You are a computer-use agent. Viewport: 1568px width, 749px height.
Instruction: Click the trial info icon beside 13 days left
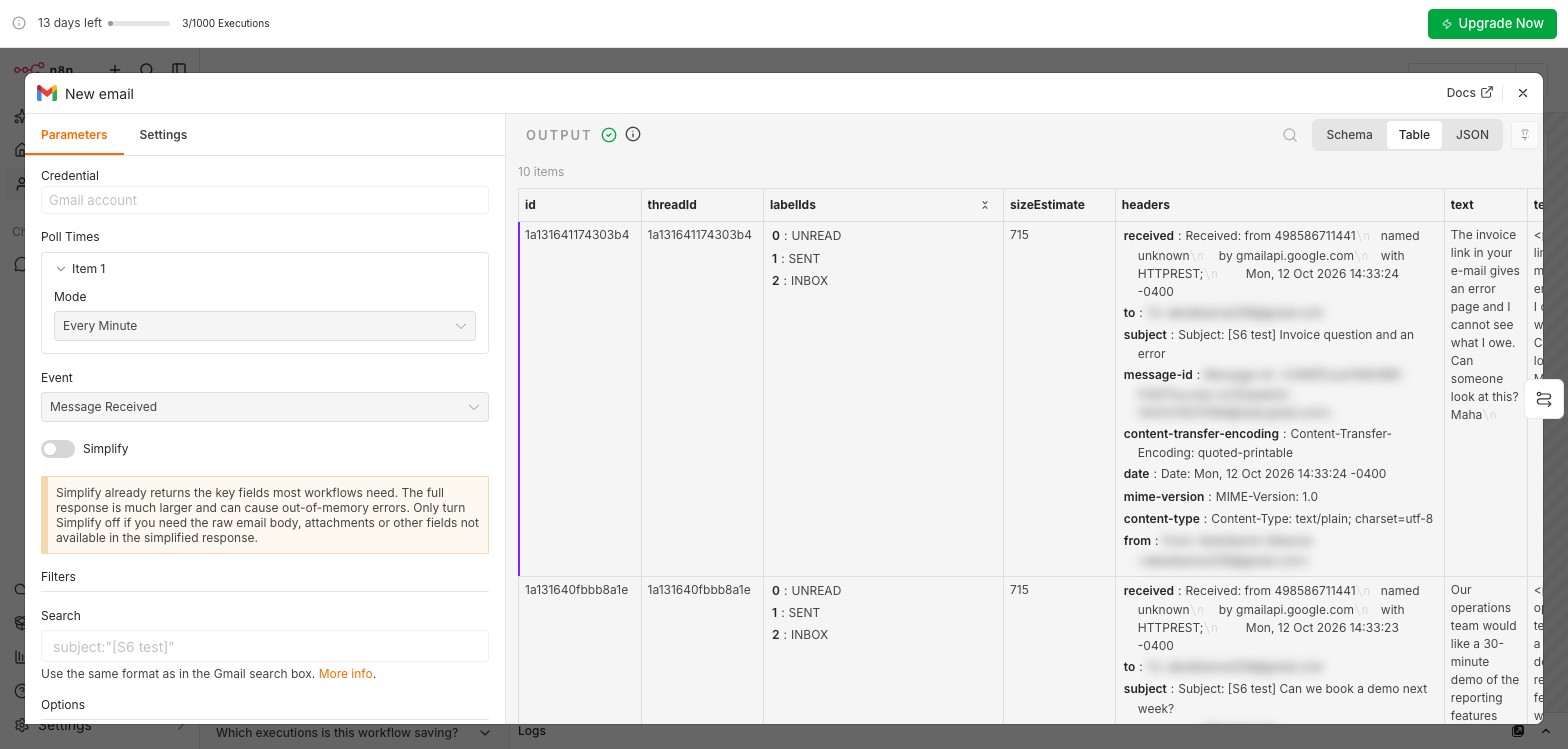coord(19,23)
